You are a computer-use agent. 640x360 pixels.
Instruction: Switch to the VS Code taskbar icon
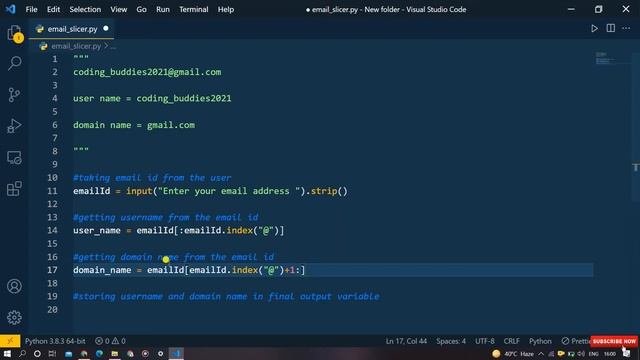pyautogui.click(x=176, y=353)
